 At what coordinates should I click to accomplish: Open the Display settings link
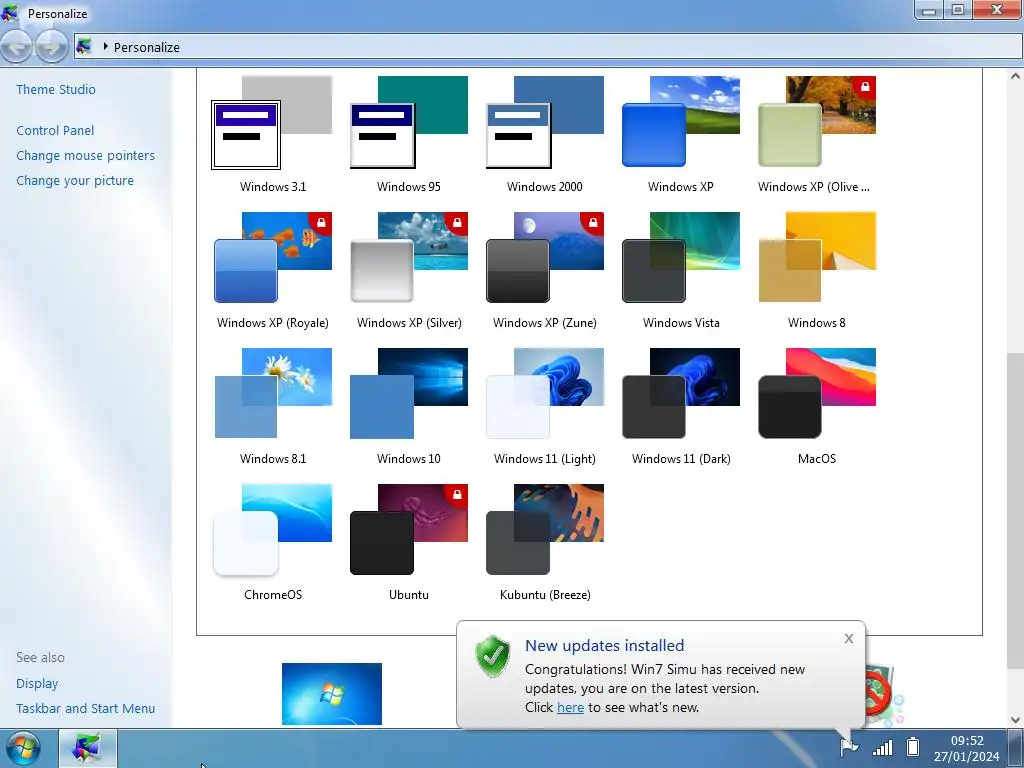[x=37, y=684]
